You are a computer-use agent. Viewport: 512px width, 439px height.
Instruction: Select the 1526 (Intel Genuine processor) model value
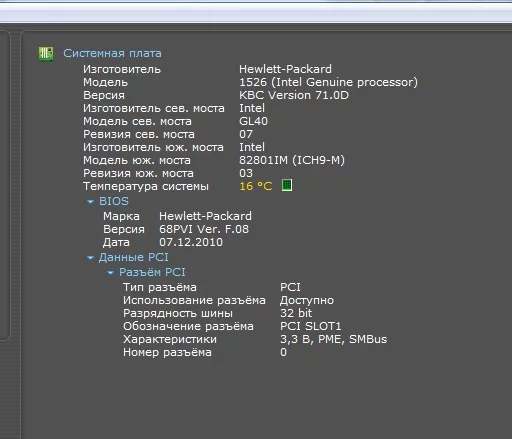point(328,82)
